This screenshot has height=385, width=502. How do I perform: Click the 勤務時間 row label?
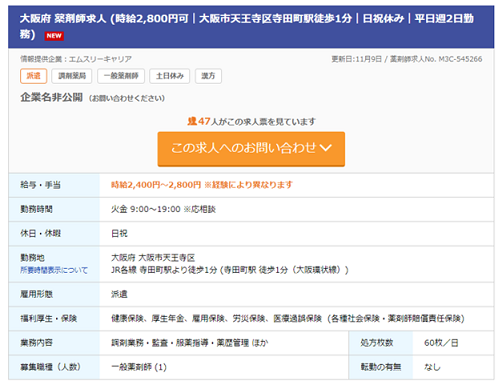(36, 209)
